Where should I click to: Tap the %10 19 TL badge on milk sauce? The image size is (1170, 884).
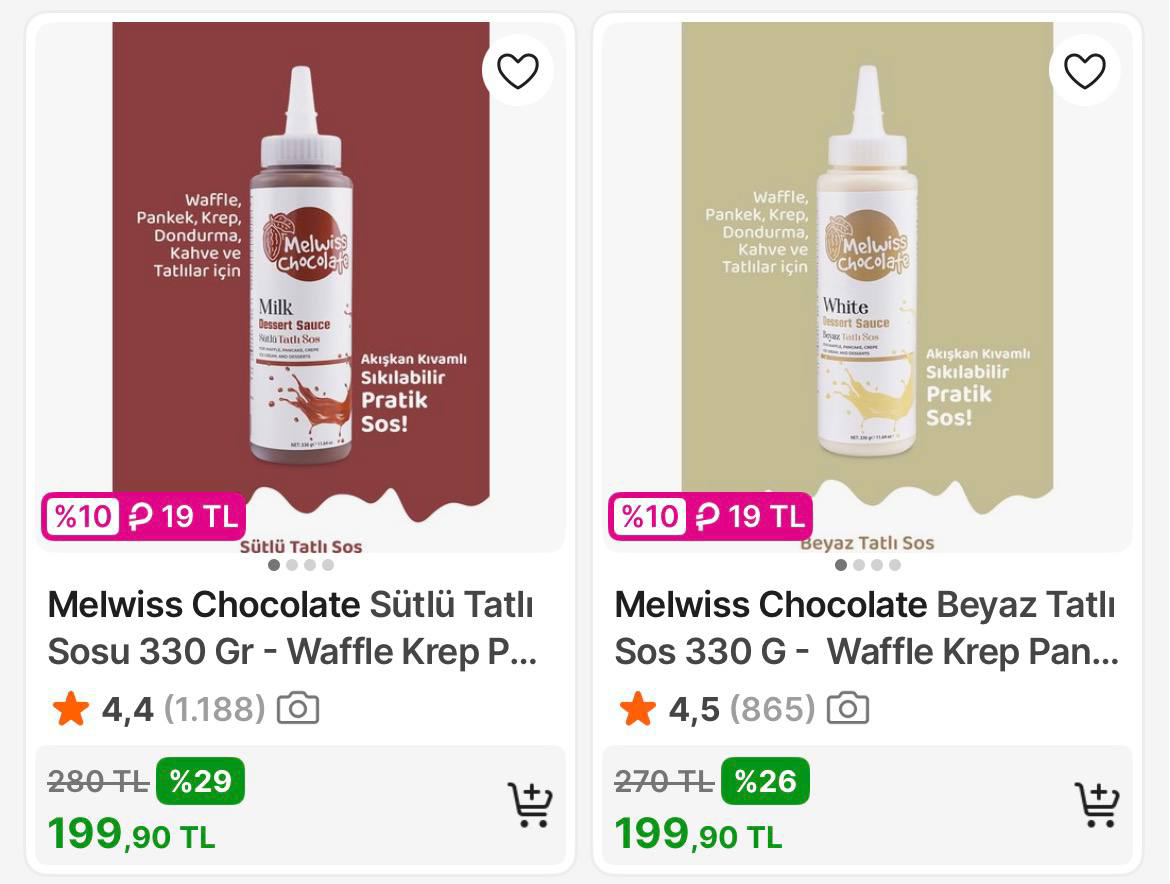tap(143, 517)
